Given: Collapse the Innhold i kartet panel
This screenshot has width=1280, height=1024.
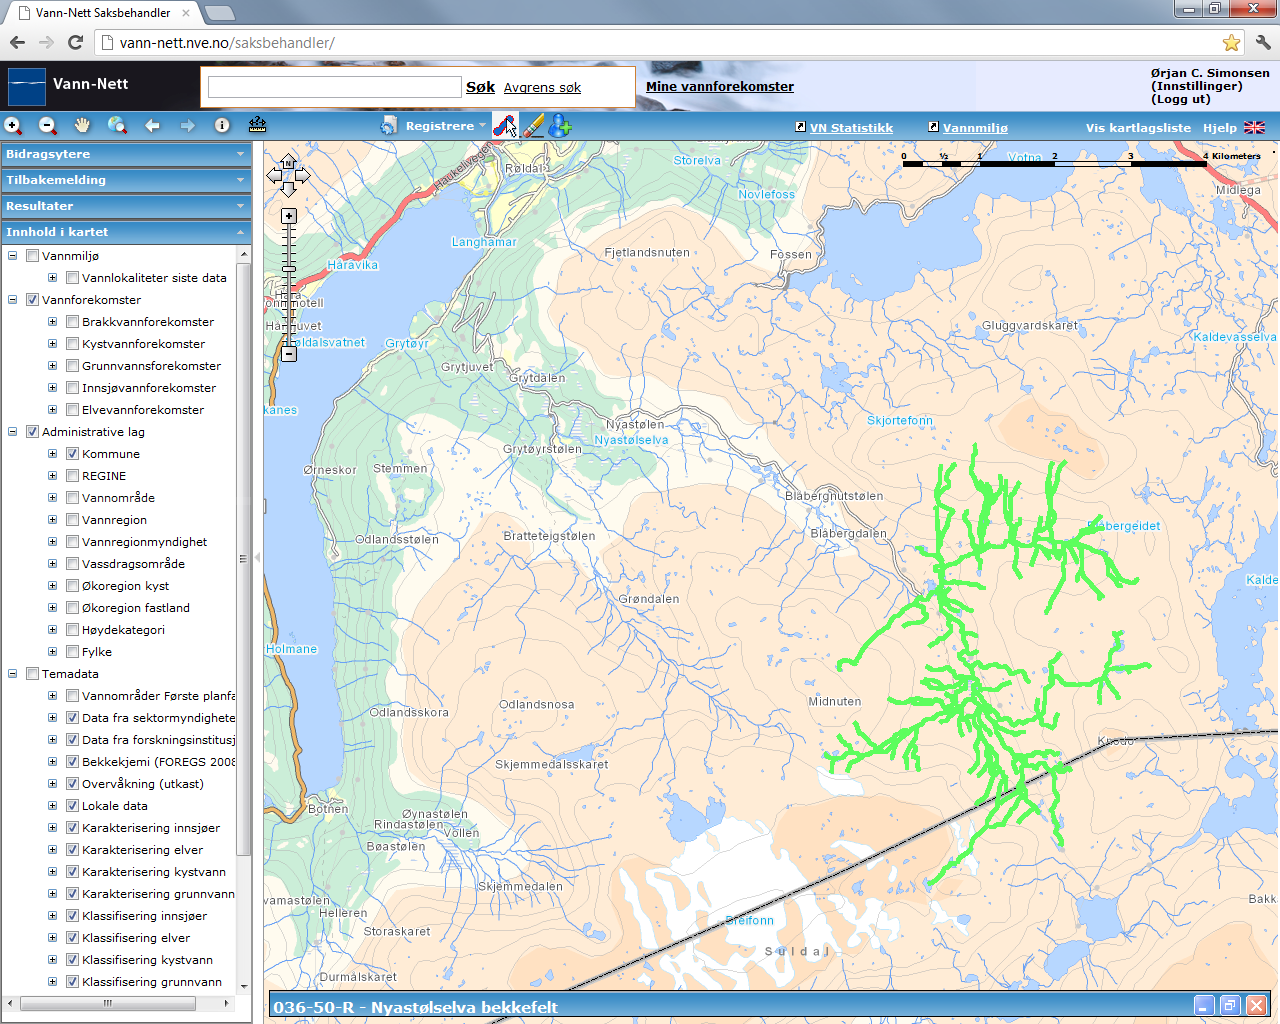Looking at the screenshot, I should tap(126, 232).
